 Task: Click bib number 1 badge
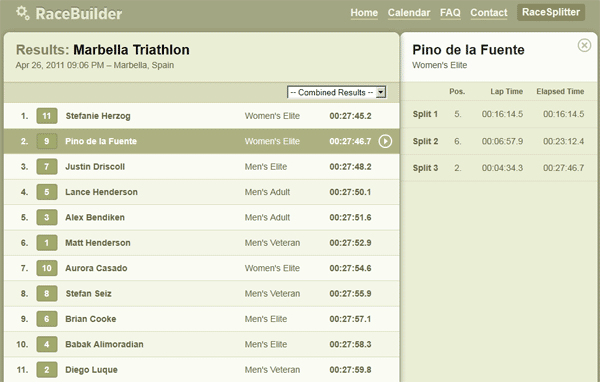coord(47,243)
